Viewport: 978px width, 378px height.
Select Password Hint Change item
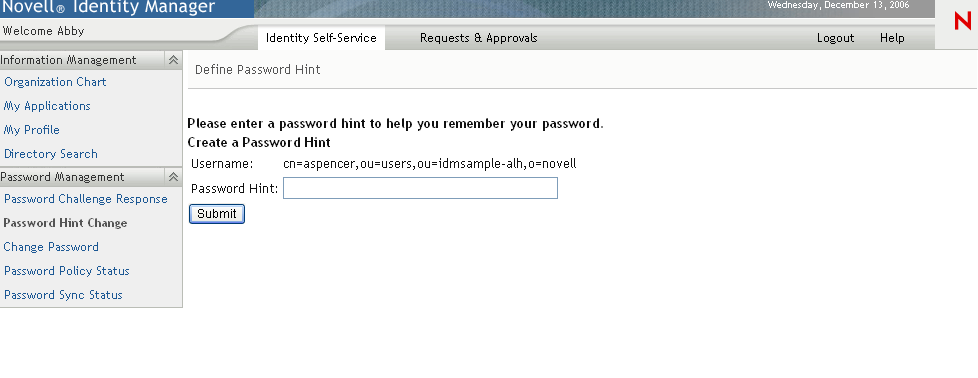click(x=65, y=223)
